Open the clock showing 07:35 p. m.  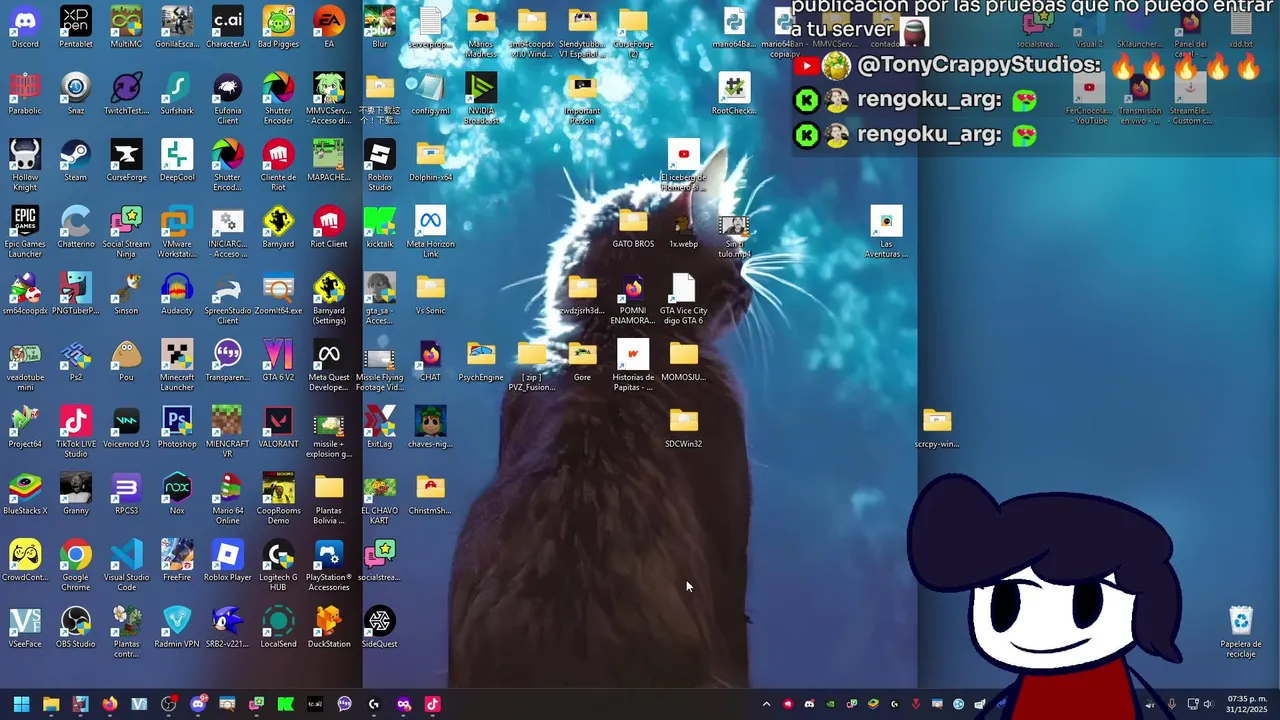point(1247,704)
